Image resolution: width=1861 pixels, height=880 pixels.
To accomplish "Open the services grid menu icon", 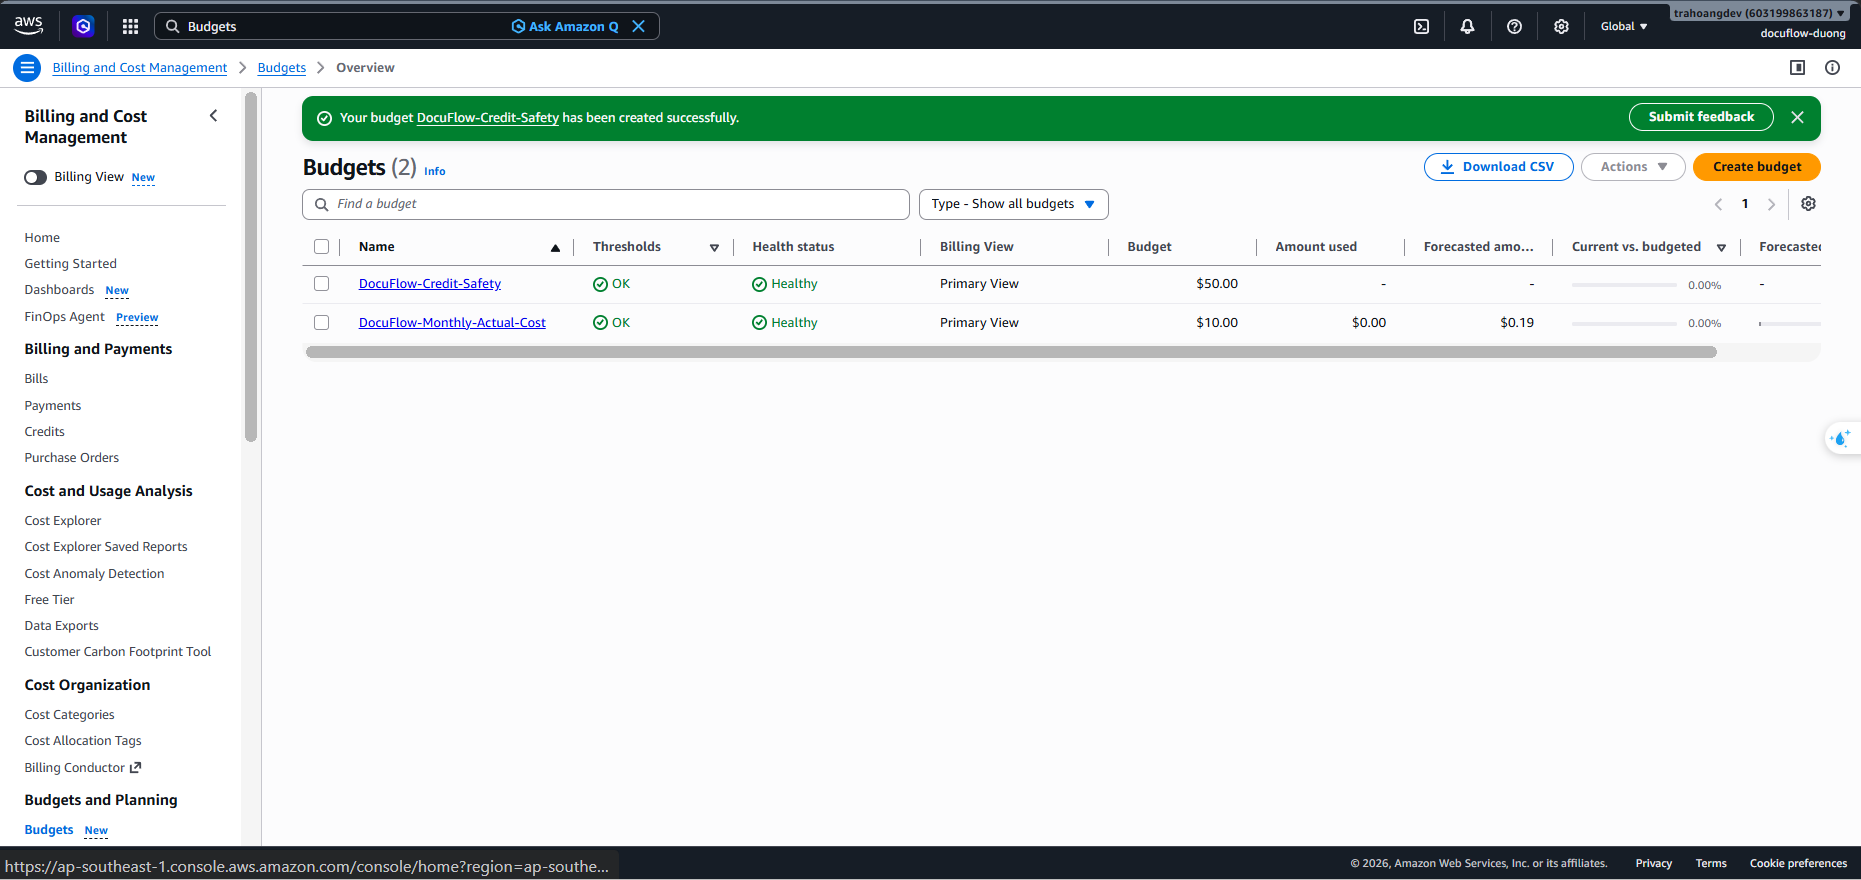I will pos(130,26).
